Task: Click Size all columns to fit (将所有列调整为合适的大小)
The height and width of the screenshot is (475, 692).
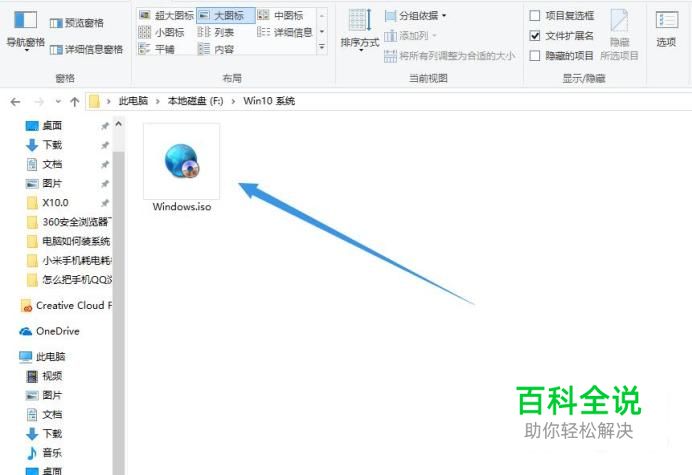Action: click(449, 56)
